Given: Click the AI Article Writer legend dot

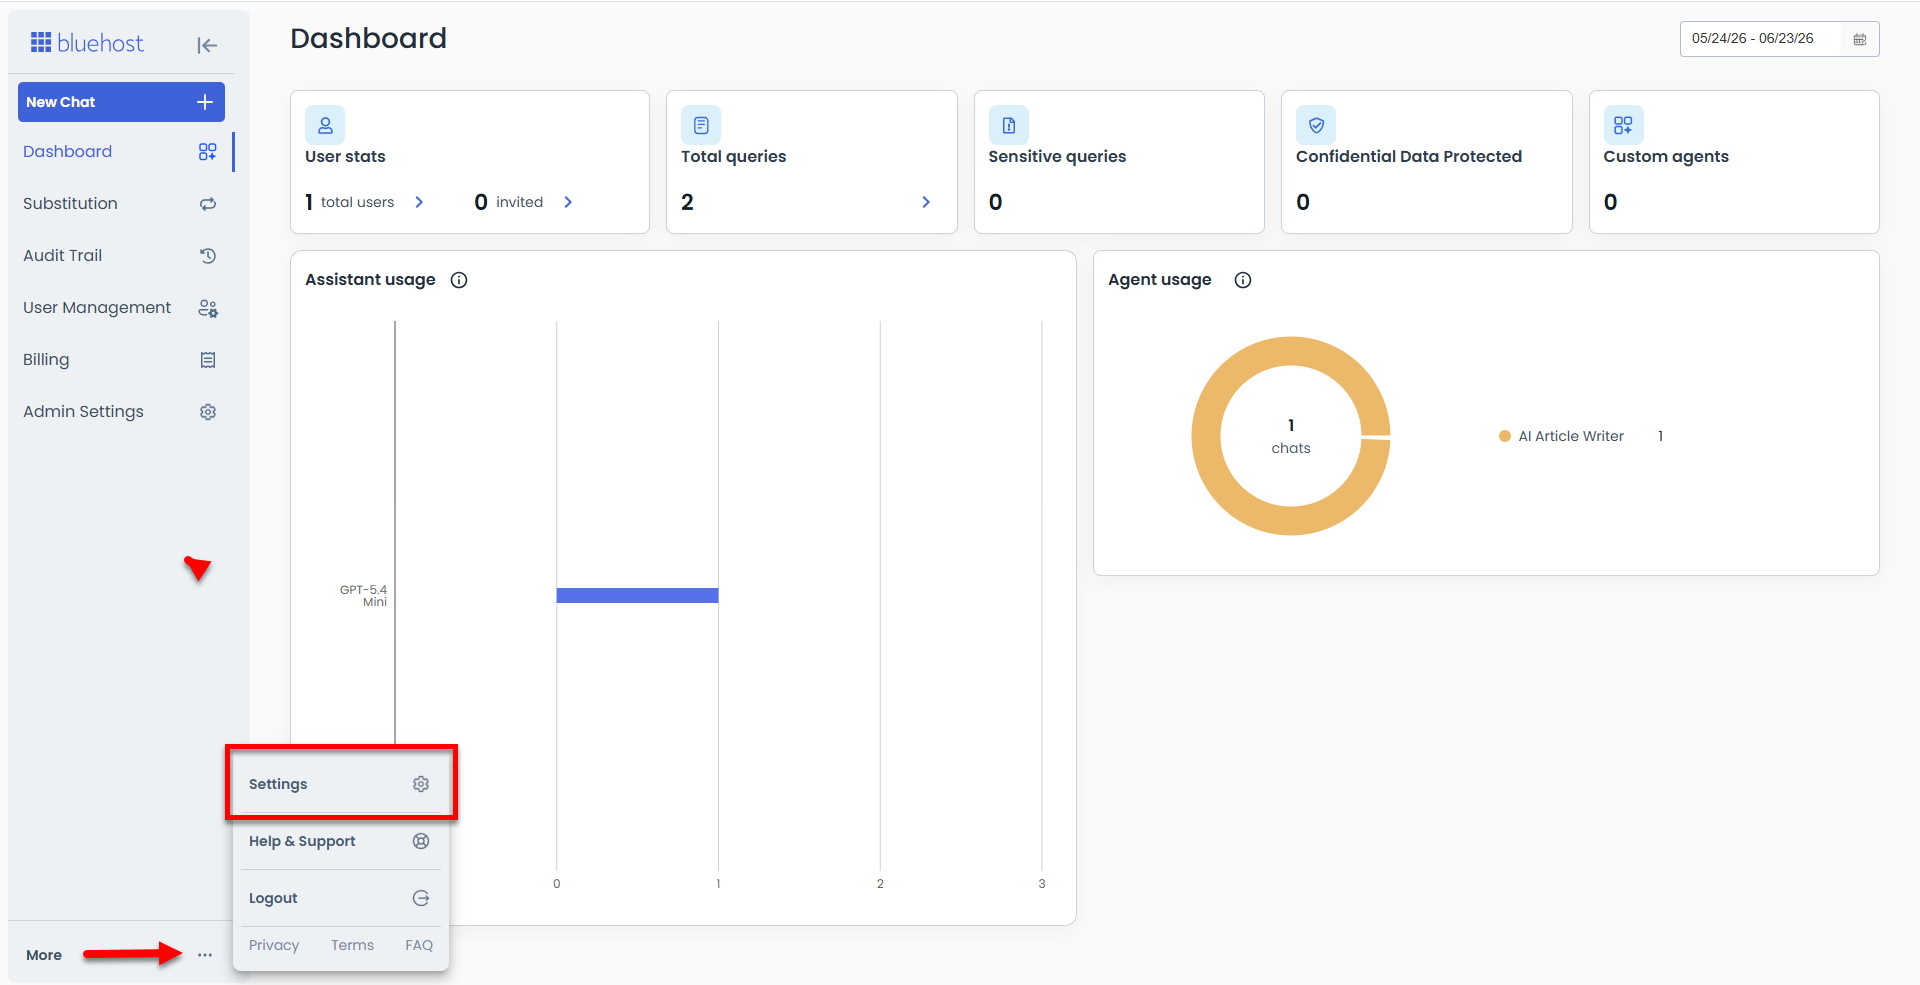Looking at the screenshot, I should coord(1505,436).
